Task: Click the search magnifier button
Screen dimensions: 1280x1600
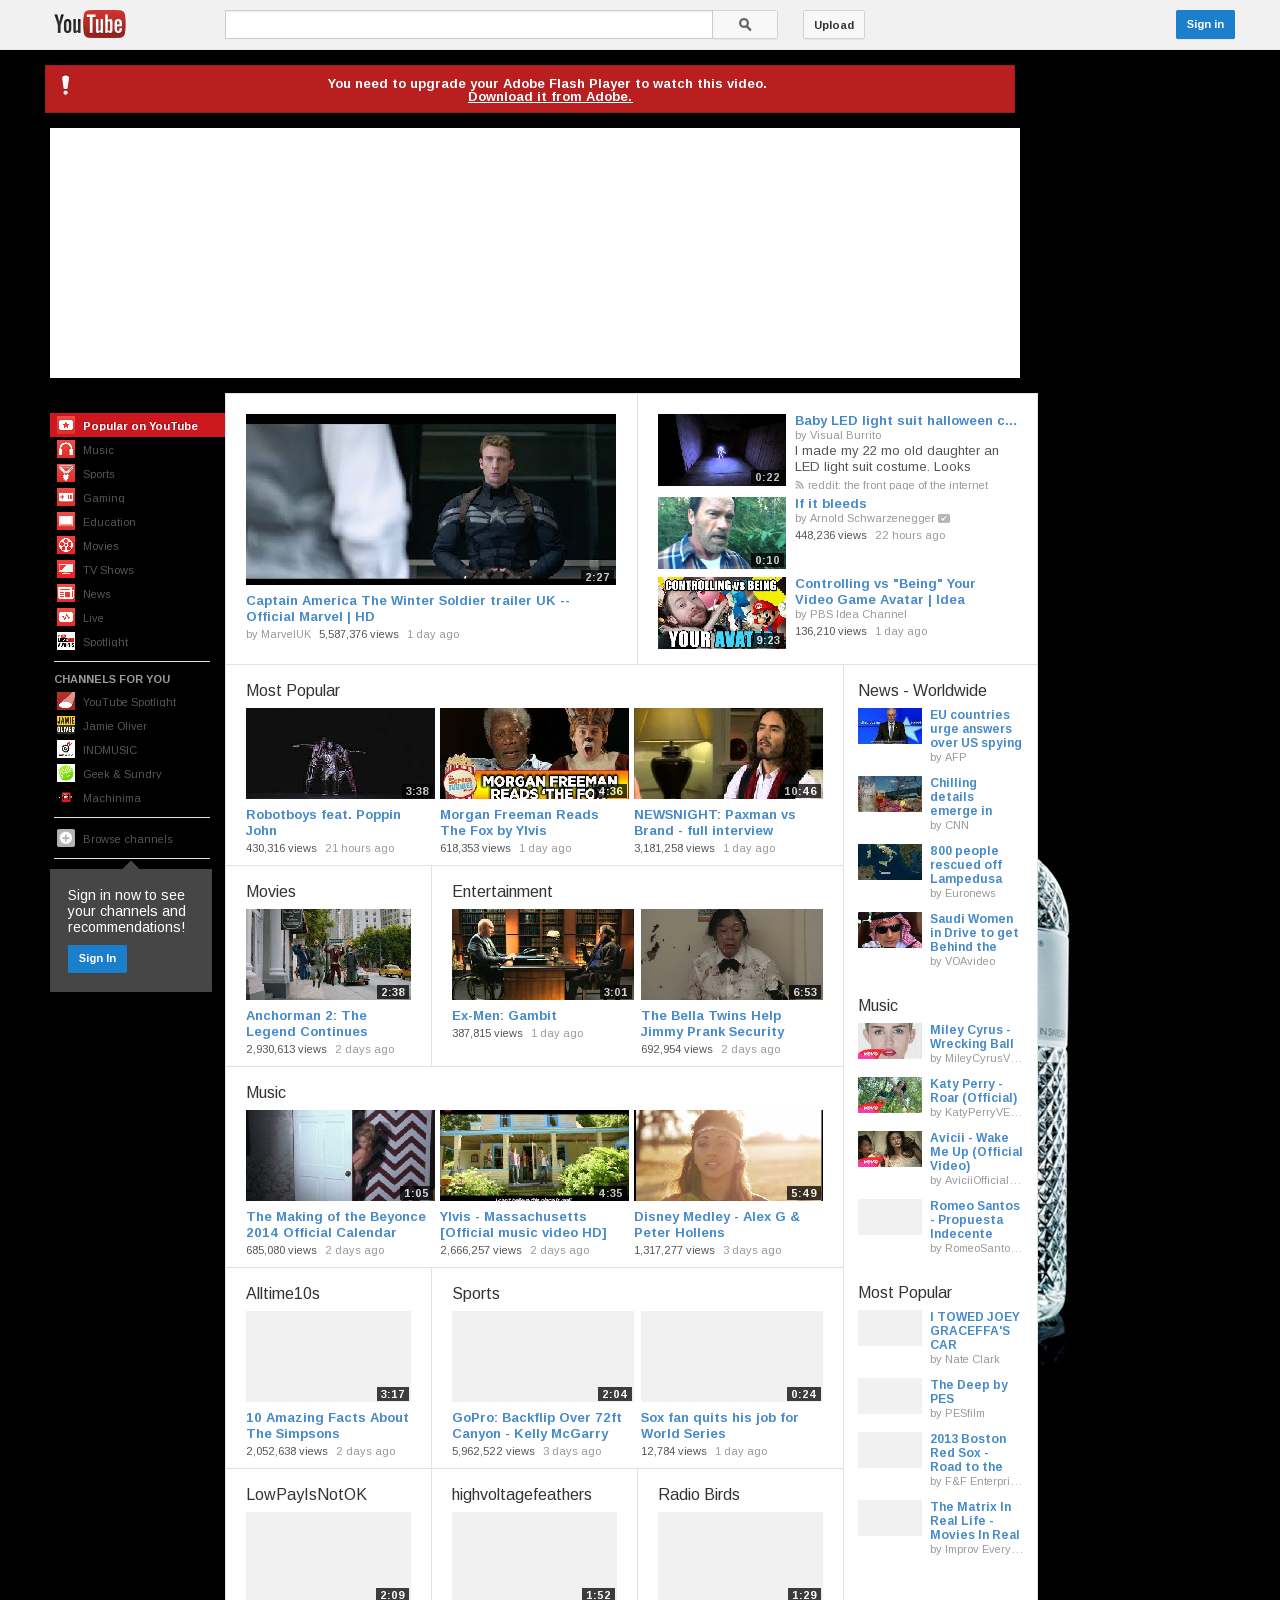Action: click(745, 25)
